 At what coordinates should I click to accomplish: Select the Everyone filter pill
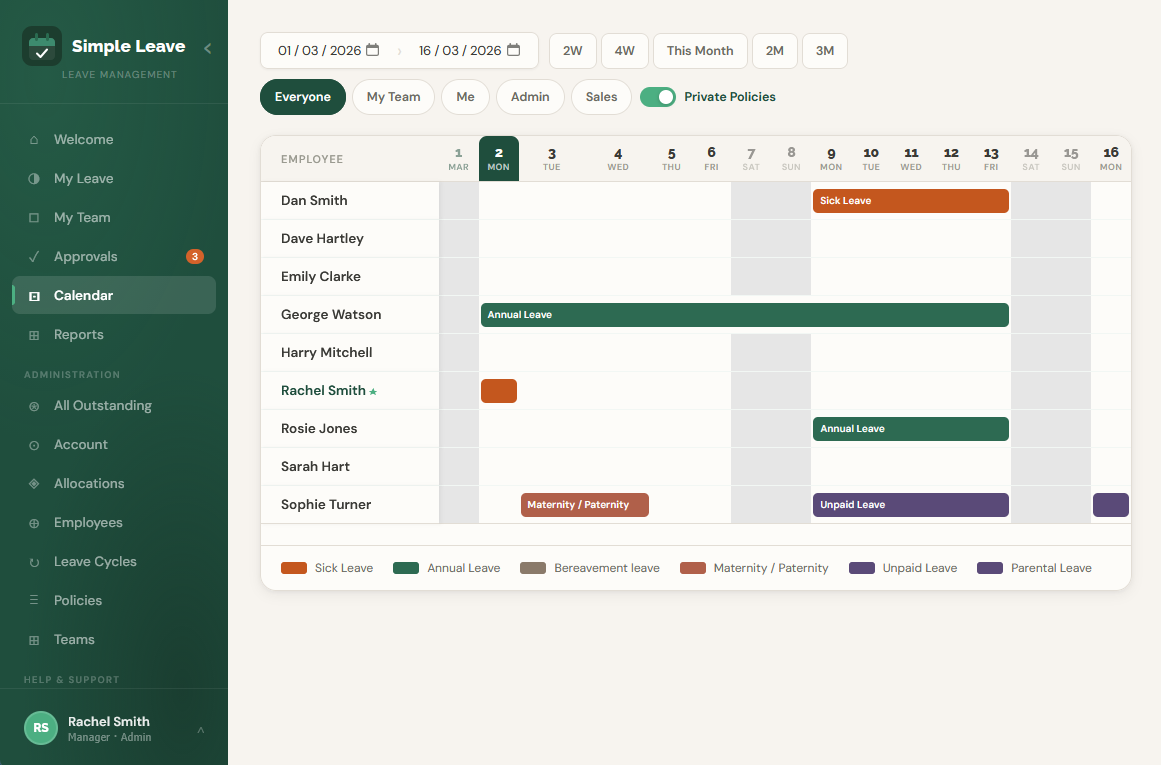click(302, 97)
